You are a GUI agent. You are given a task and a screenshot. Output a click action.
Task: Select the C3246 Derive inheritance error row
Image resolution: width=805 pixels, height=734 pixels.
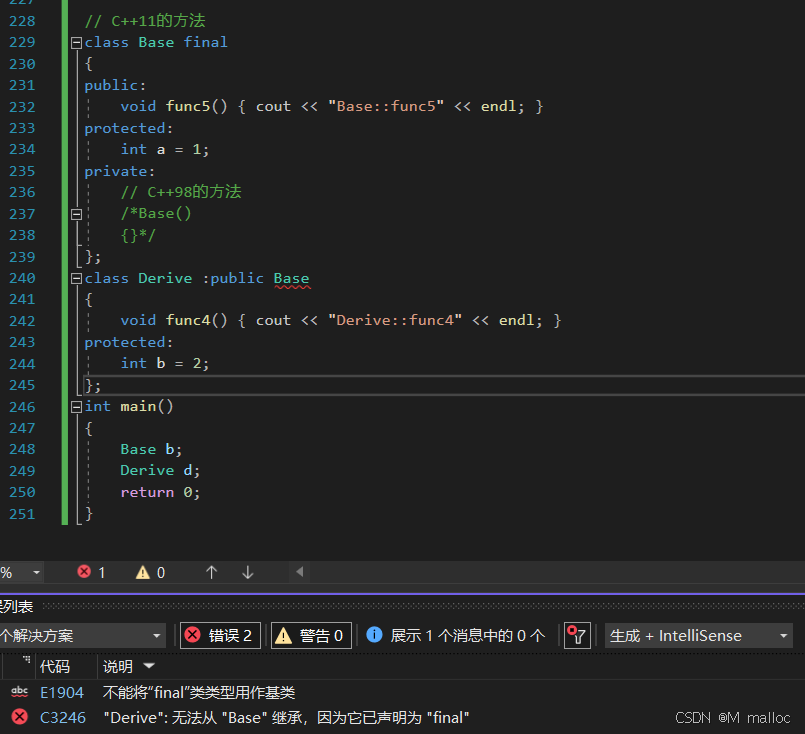click(286, 718)
